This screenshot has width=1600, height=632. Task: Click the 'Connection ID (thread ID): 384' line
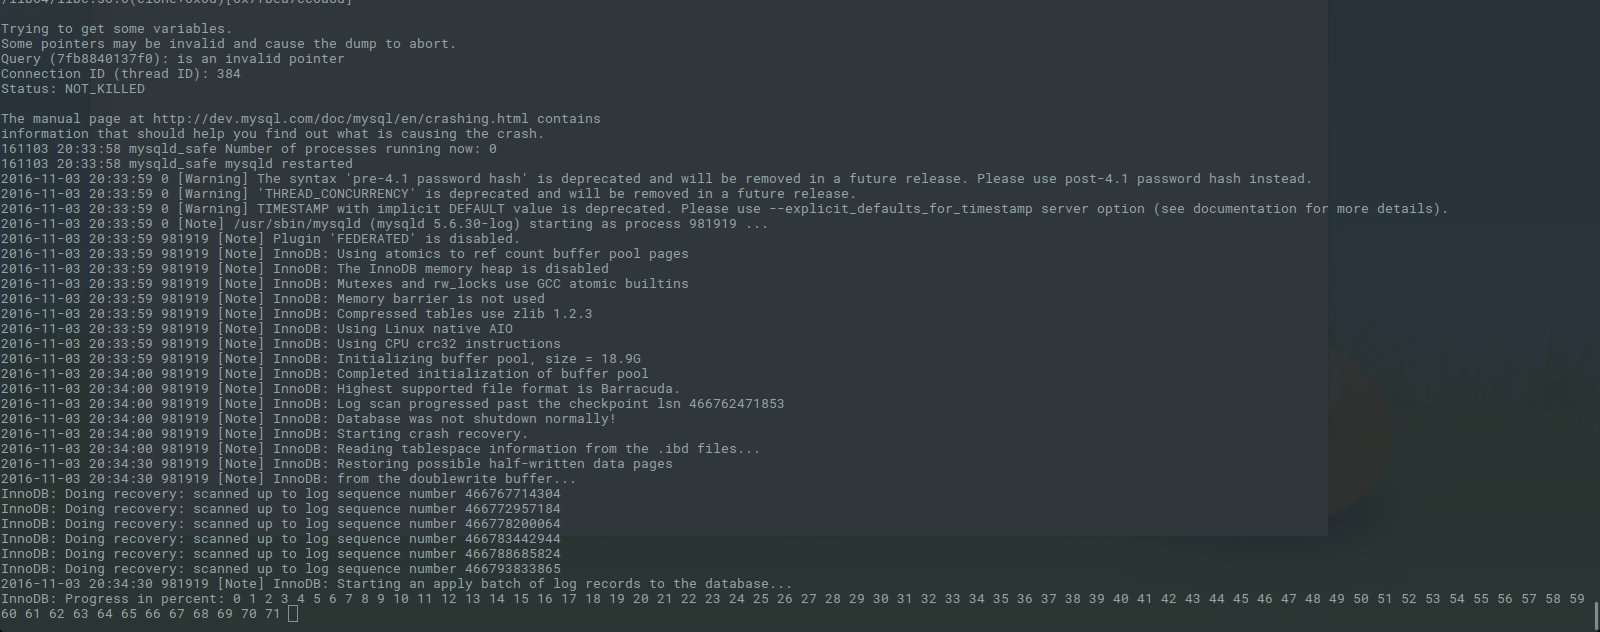click(x=121, y=74)
